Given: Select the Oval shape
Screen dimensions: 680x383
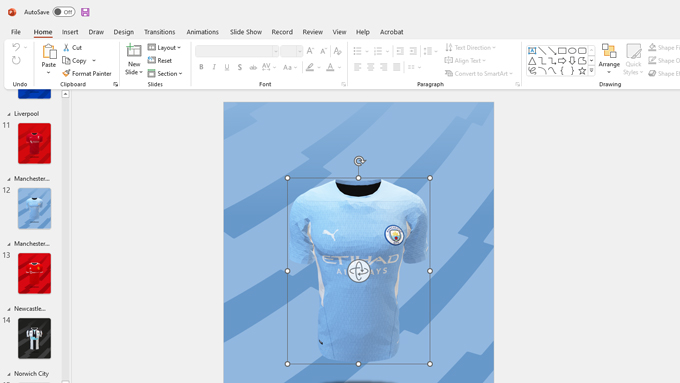Looking at the screenshot, I should pos(572,51).
